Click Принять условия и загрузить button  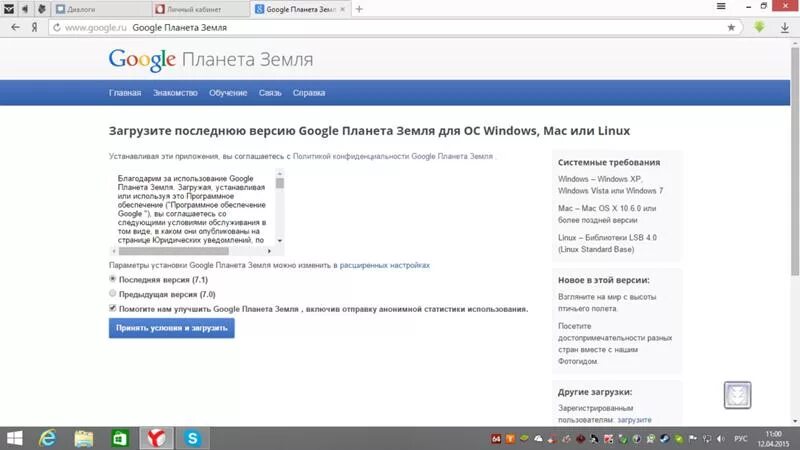[171, 328]
